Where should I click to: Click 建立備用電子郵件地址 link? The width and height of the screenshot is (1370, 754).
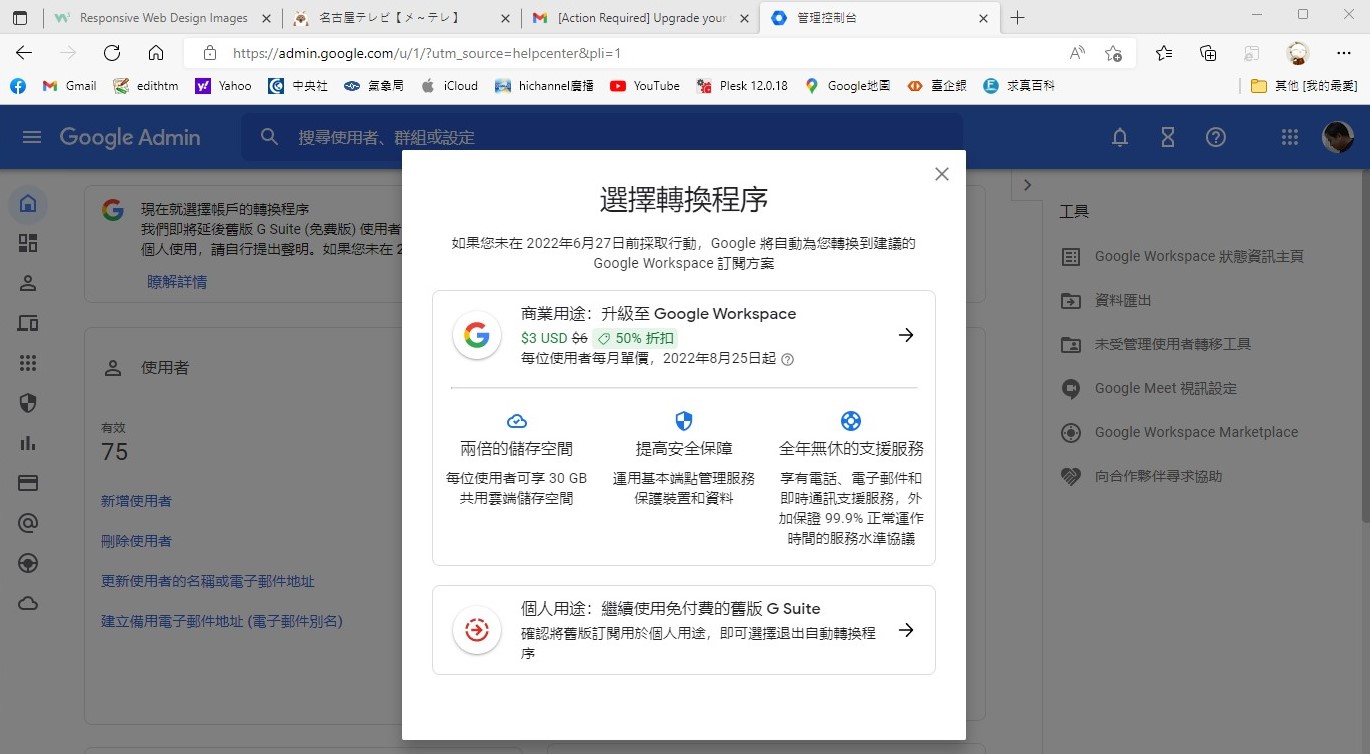click(222, 621)
